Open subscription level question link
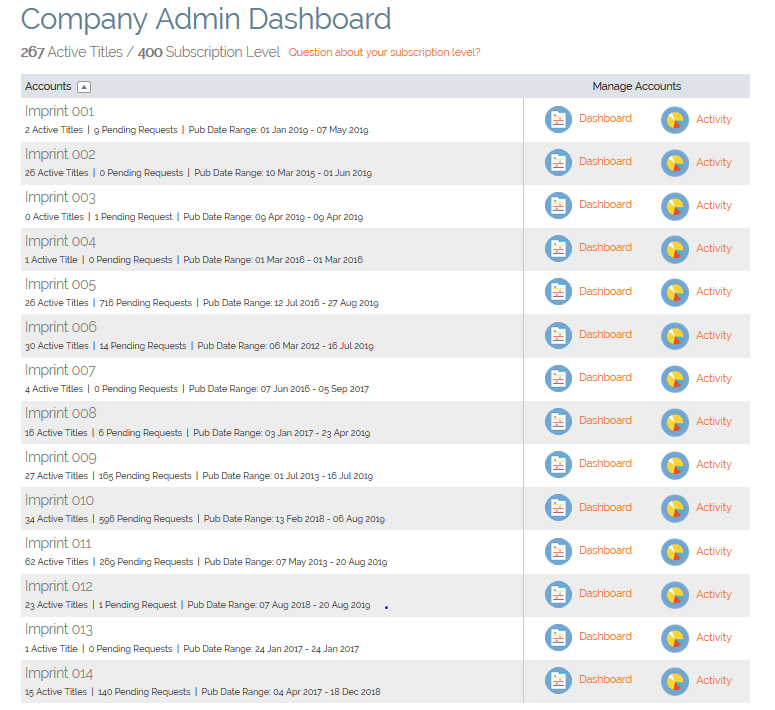This screenshot has width=775, height=710. 384,52
